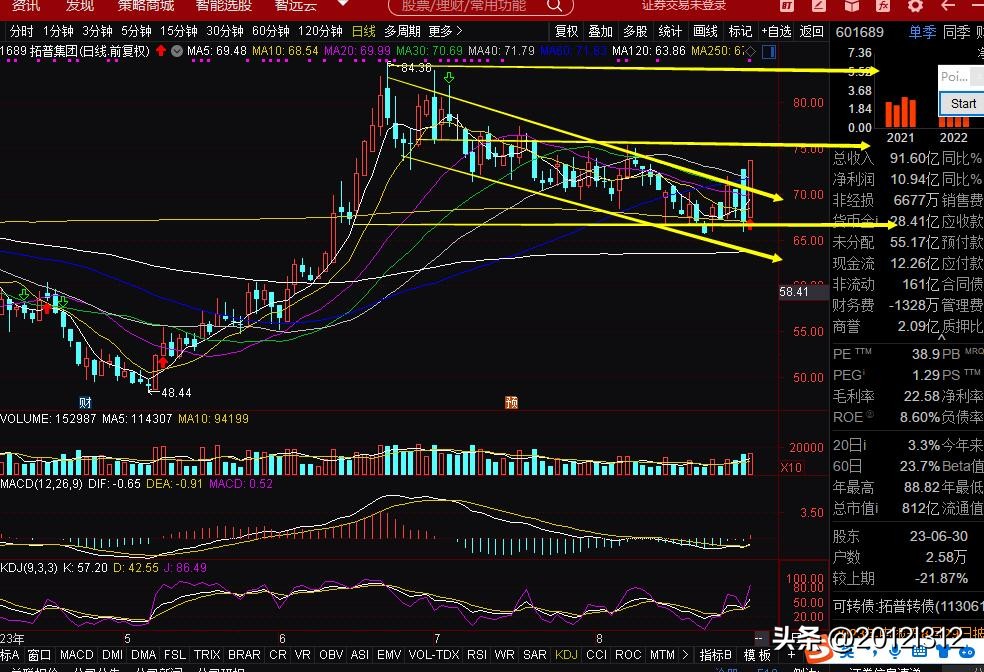
Task: Open 发现 menu
Action: pyautogui.click(x=80, y=6)
